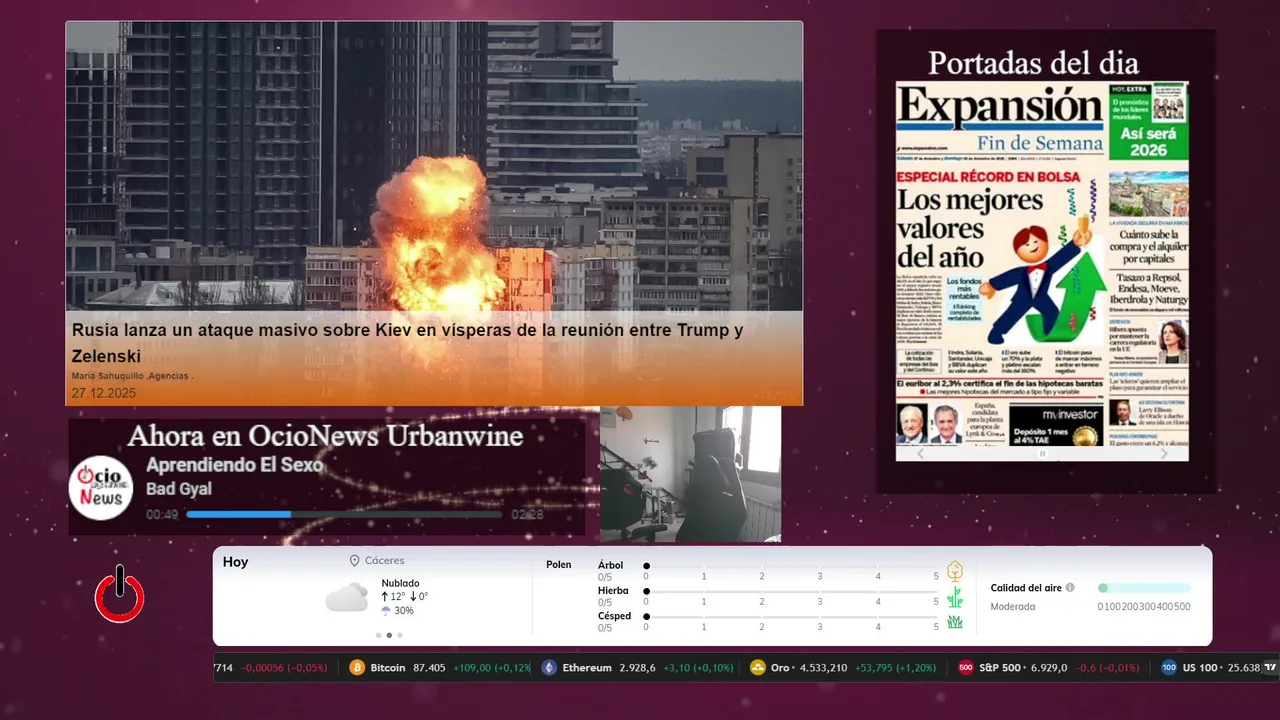
Task: Click S&P 500 value 6.929,0
Action: (x=1047, y=668)
